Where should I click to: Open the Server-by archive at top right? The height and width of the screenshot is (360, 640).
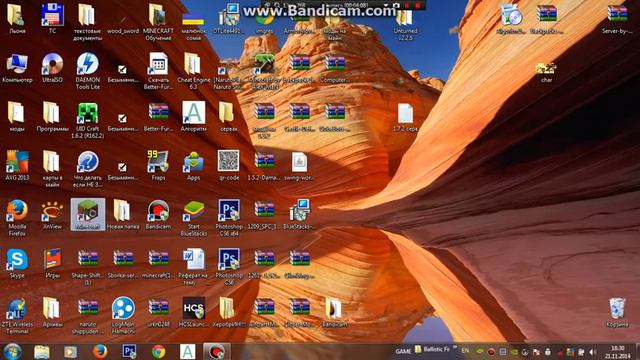(x=617, y=18)
